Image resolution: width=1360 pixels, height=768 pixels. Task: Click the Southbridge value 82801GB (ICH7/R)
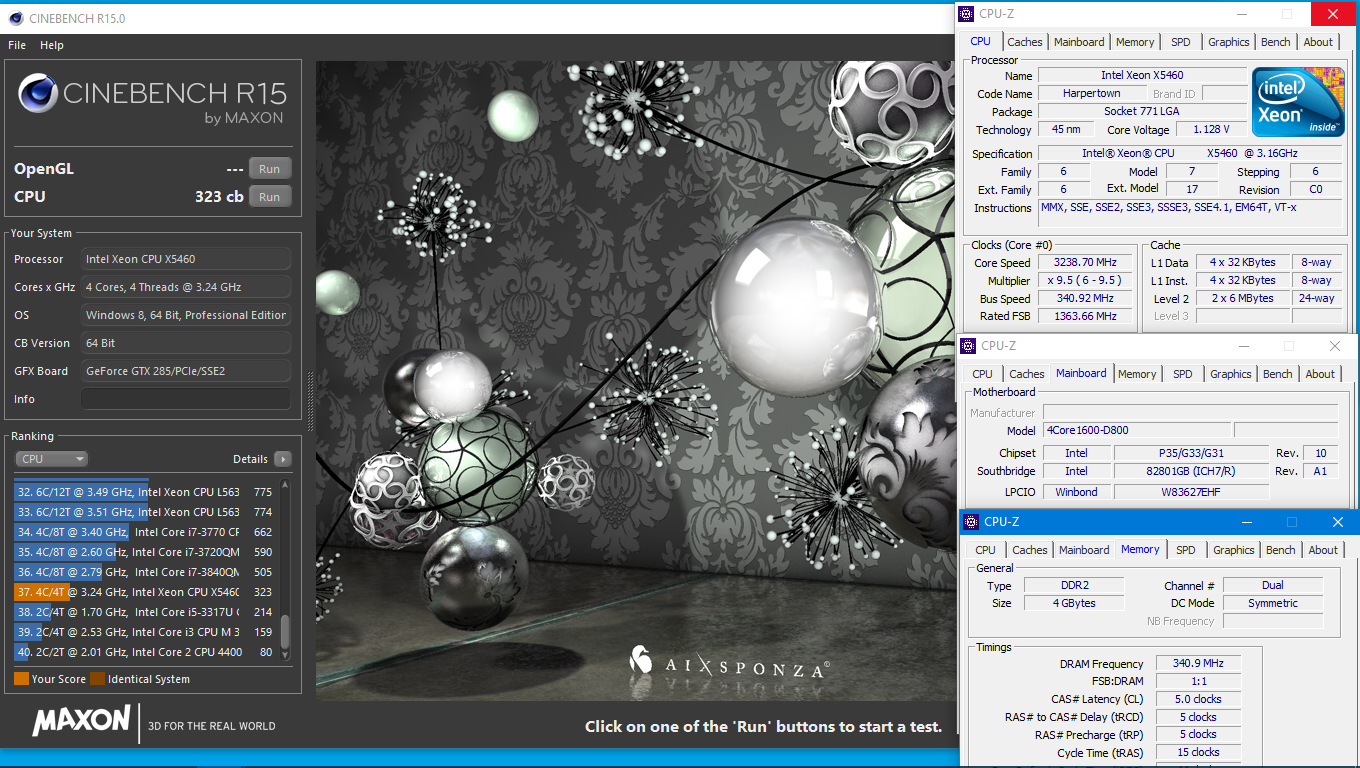coord(1190,471)
